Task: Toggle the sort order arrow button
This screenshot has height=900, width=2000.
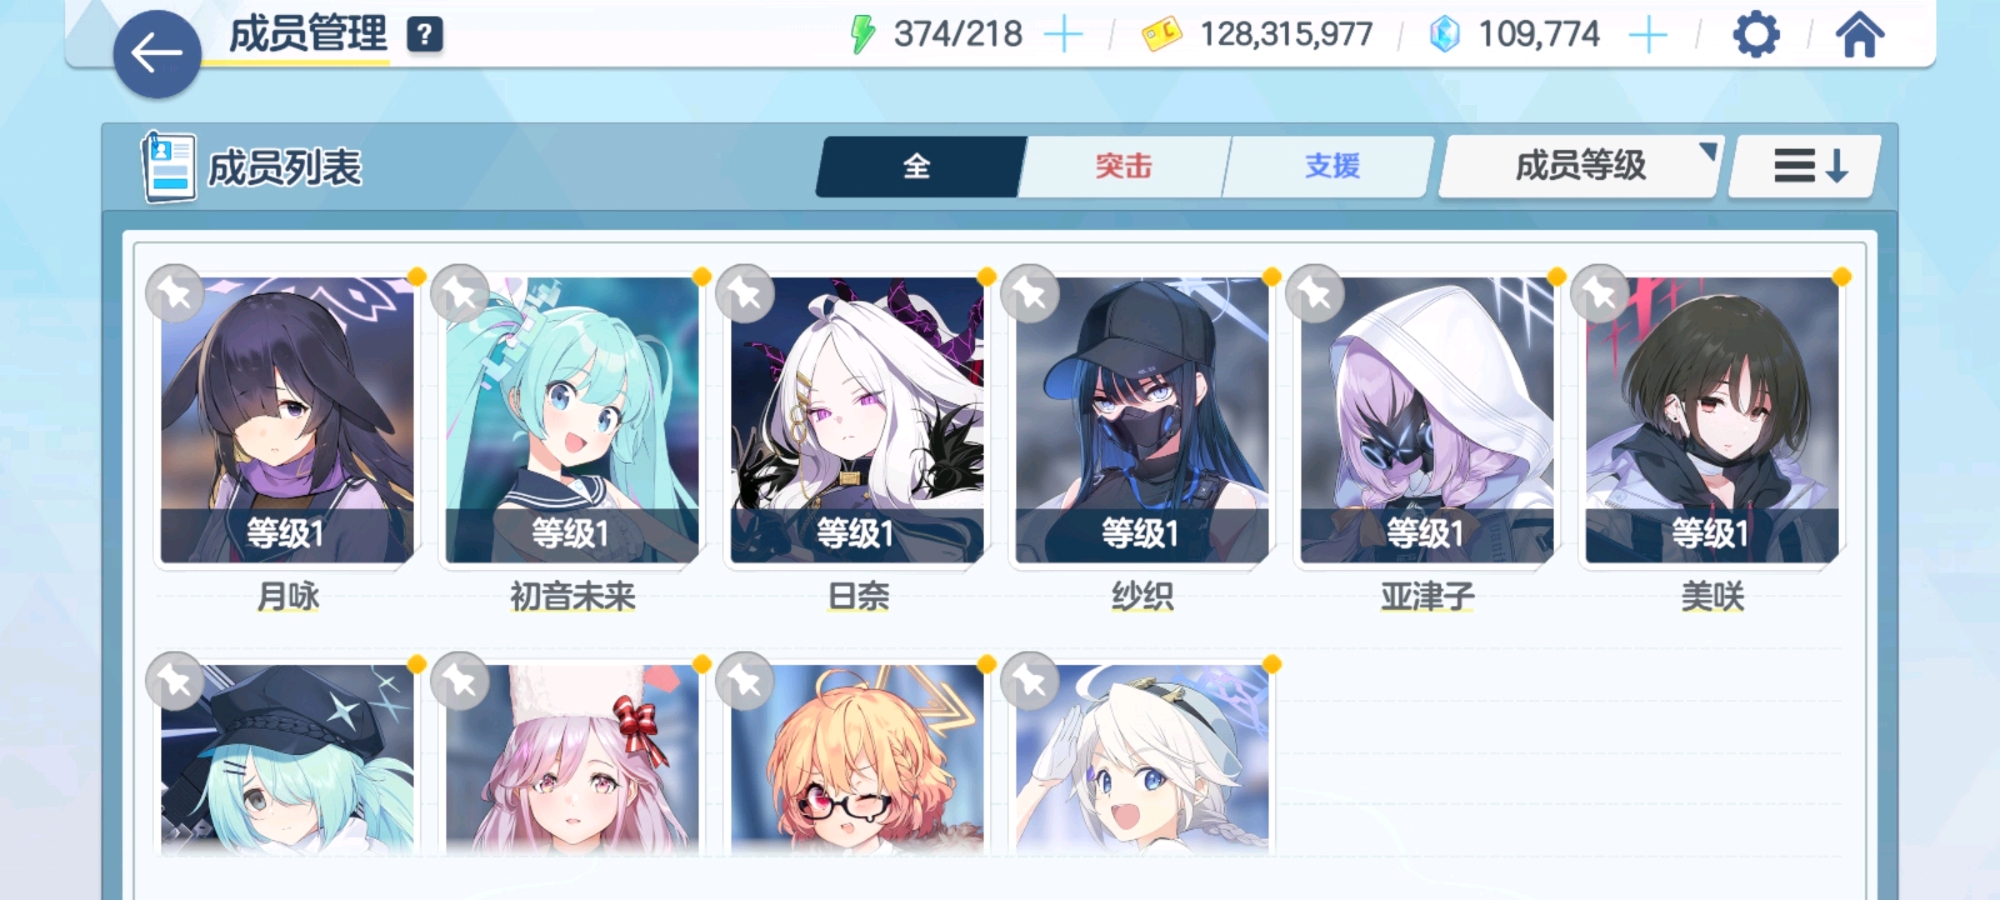Action: tap(1808, 166)
